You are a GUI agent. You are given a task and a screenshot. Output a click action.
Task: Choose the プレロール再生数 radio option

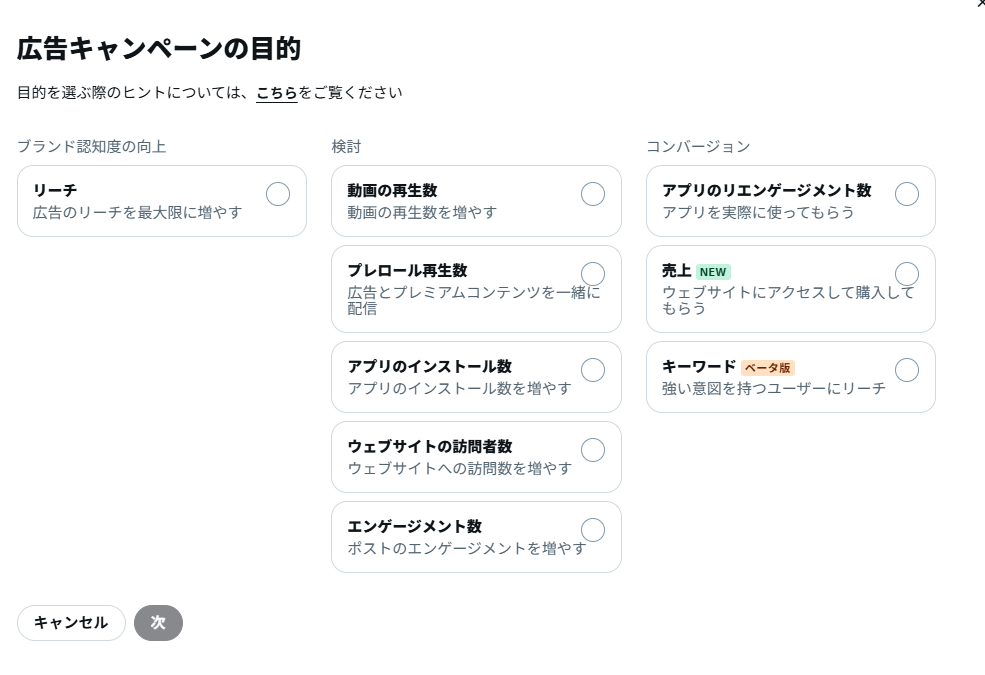point(592,274)
